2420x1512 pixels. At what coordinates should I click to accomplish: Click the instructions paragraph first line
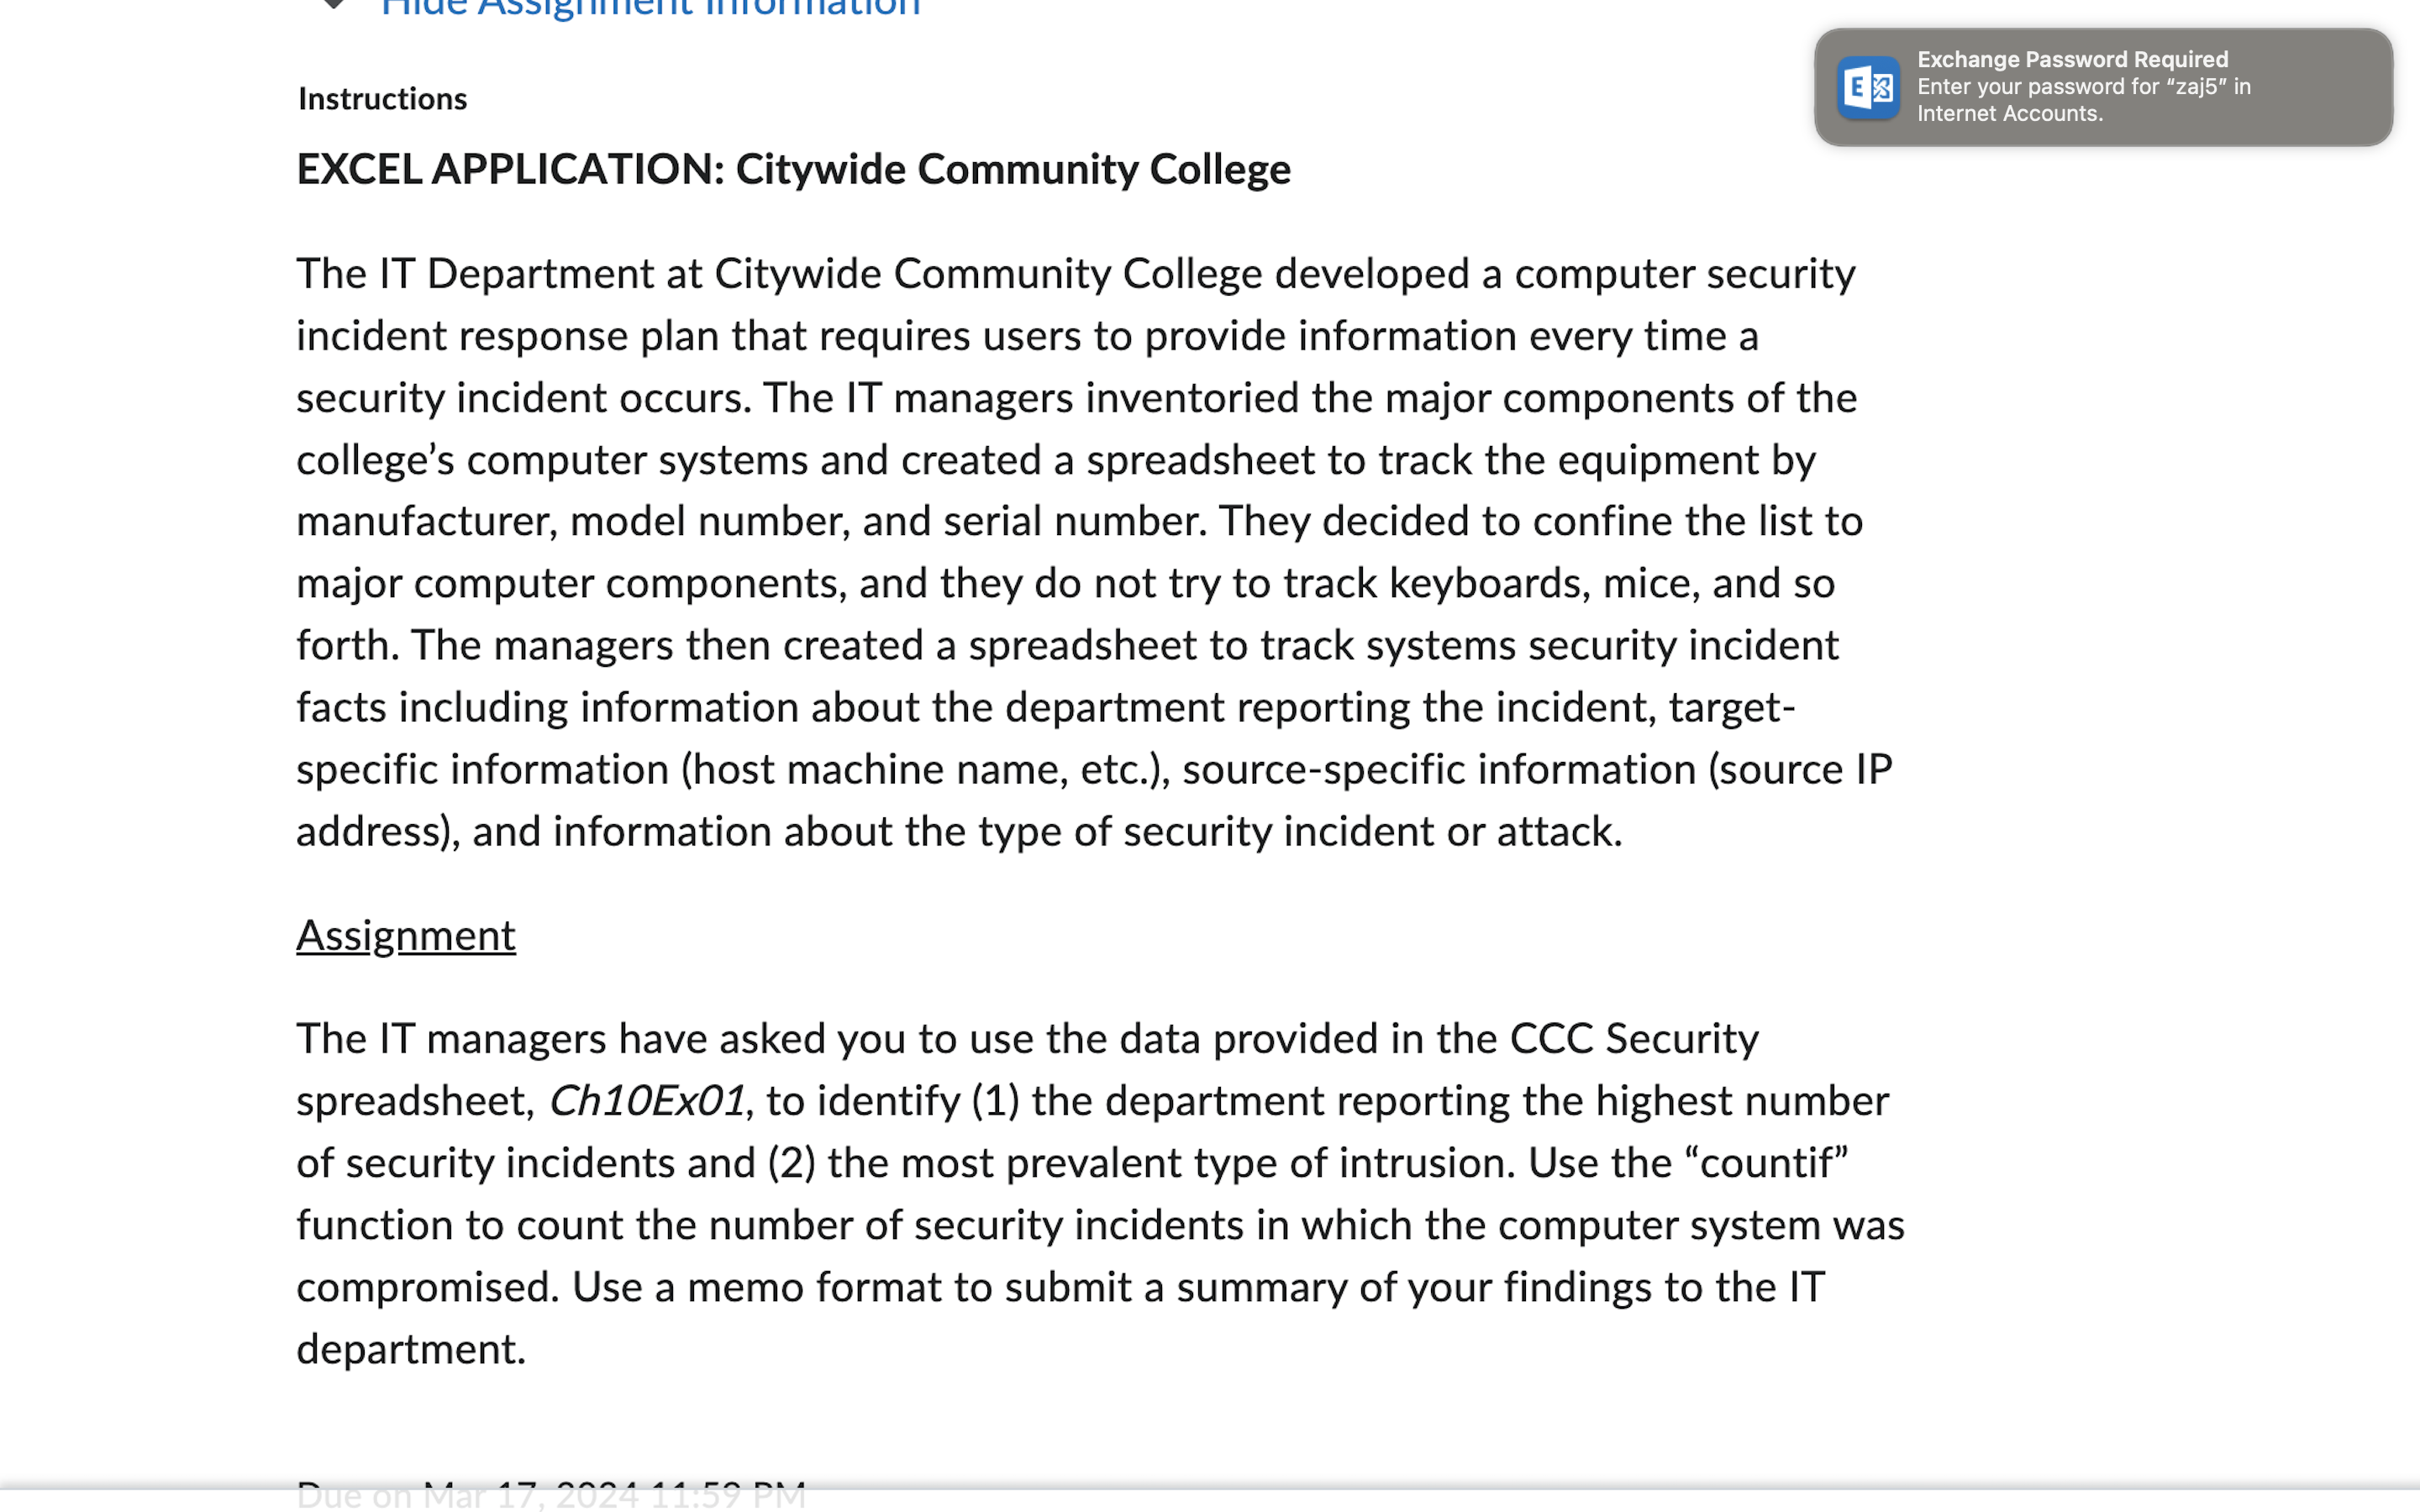[1075, 273]
